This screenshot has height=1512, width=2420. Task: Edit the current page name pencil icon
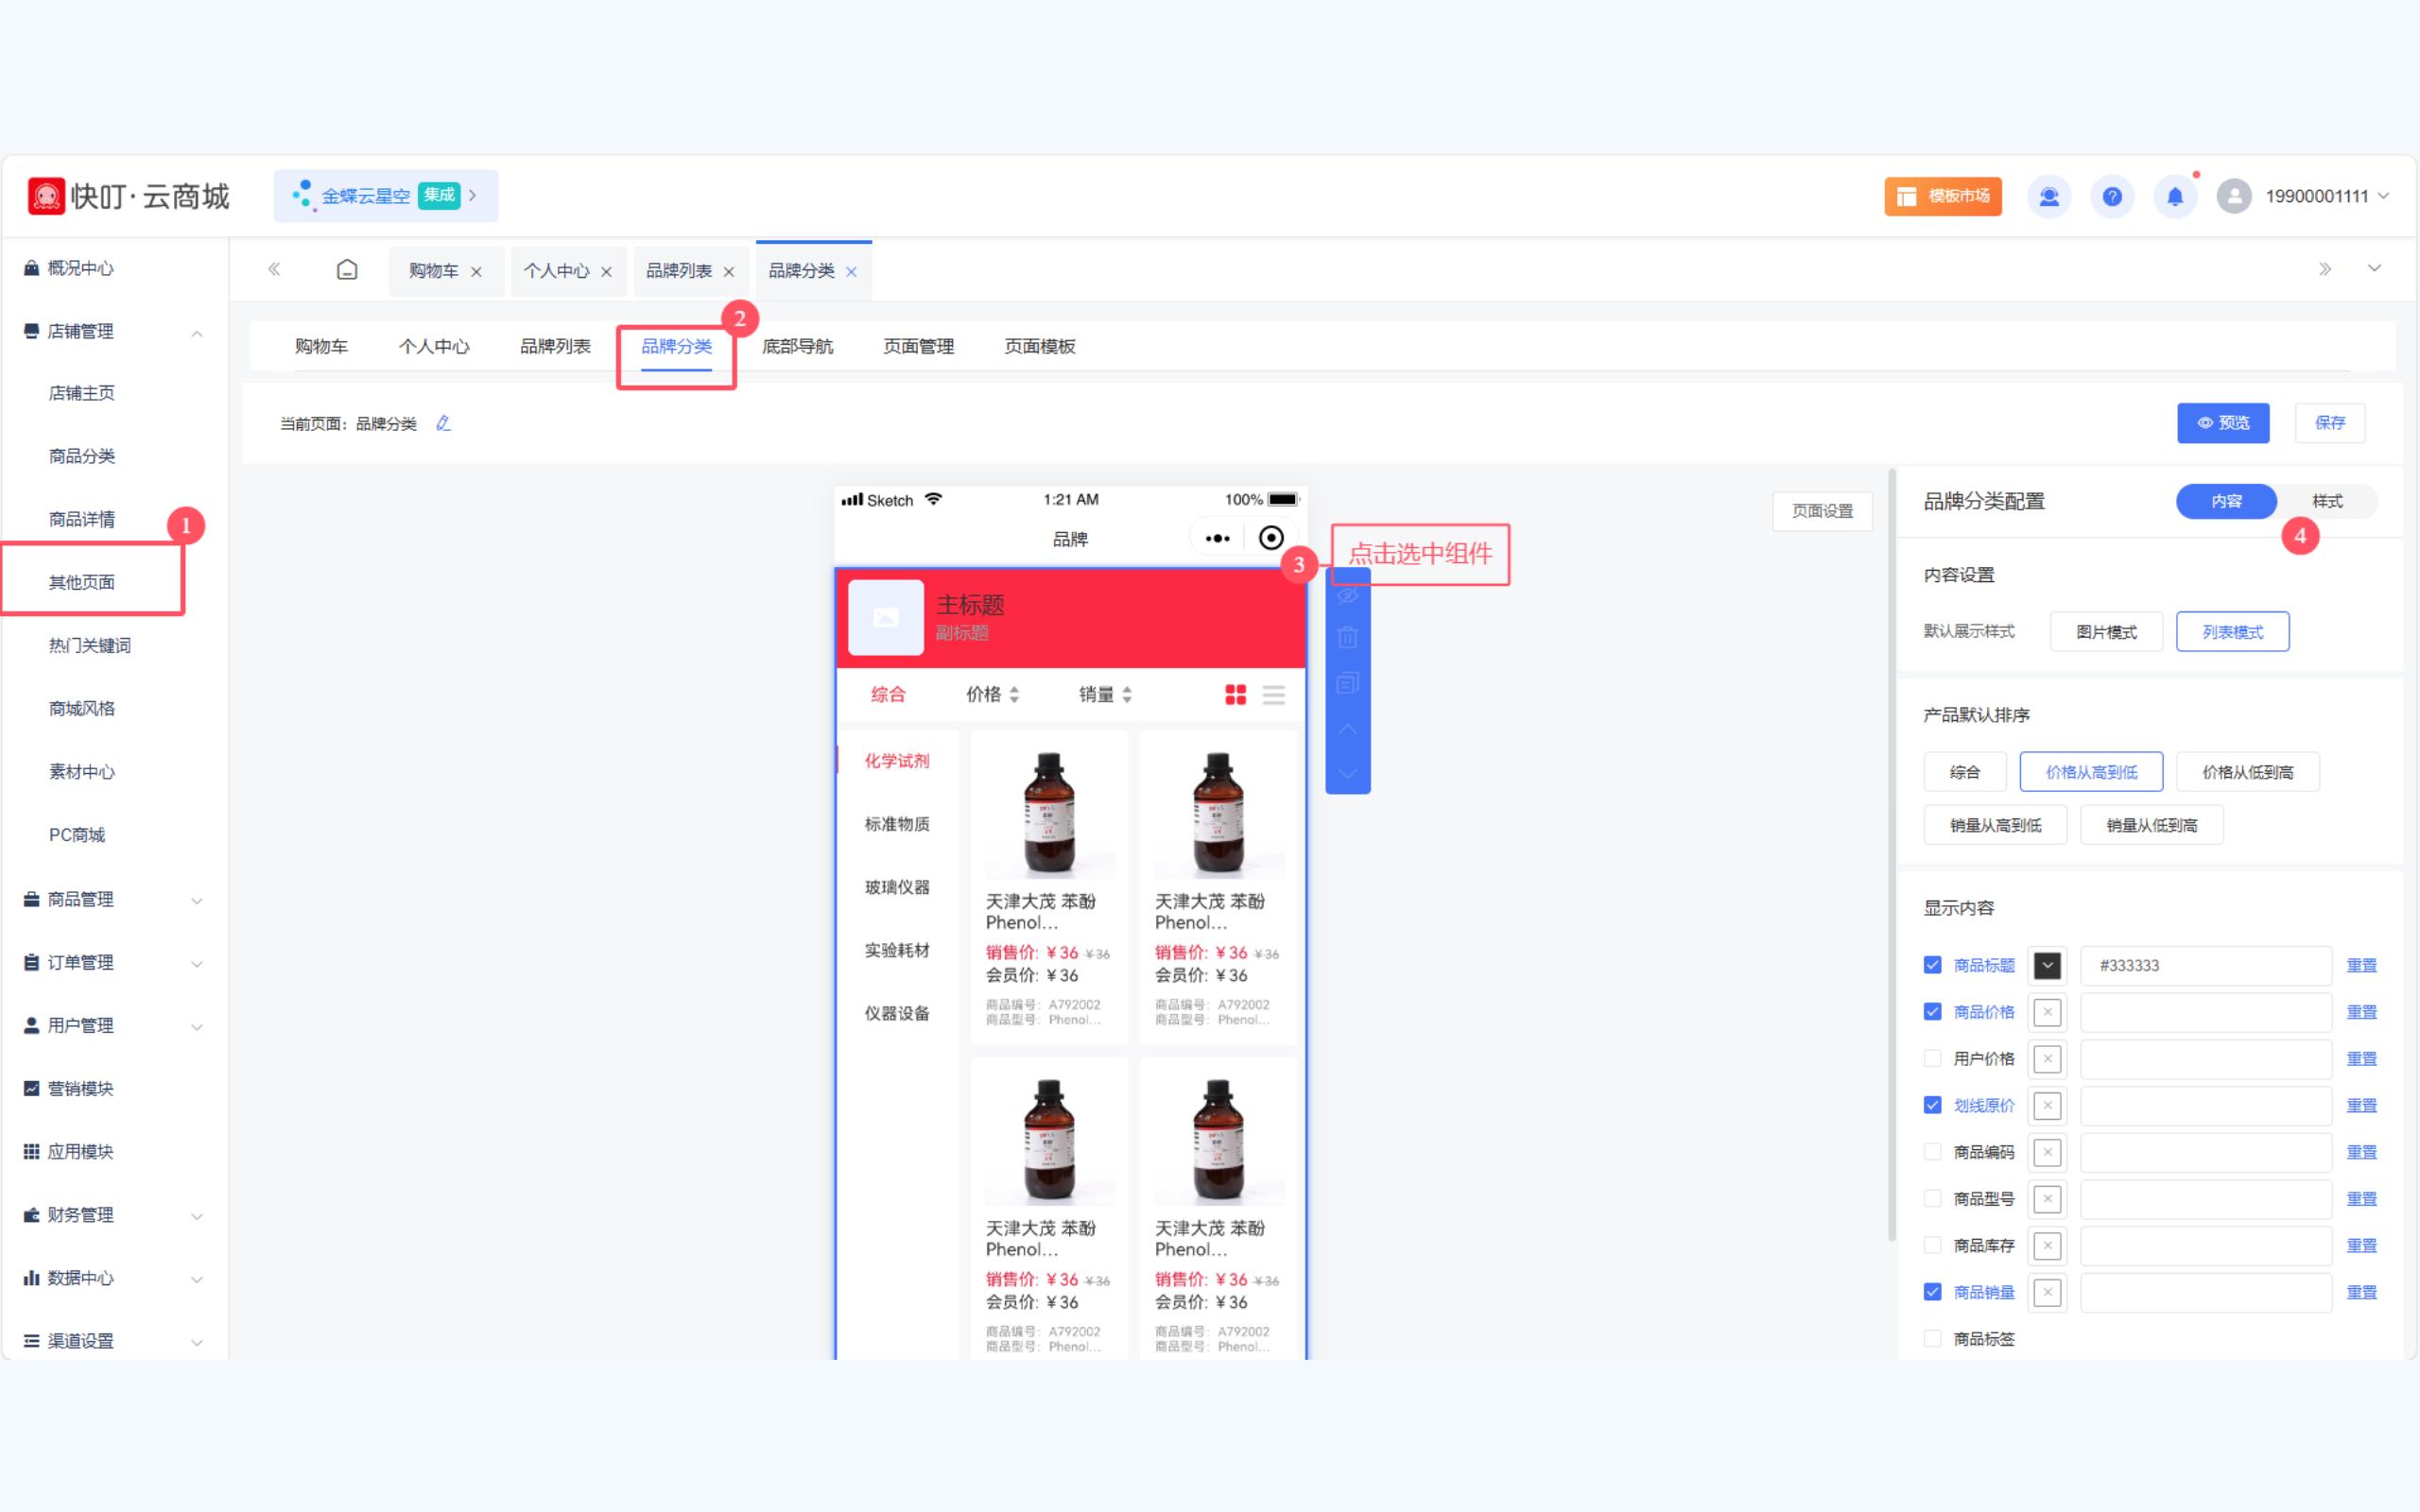coord(443,423)
